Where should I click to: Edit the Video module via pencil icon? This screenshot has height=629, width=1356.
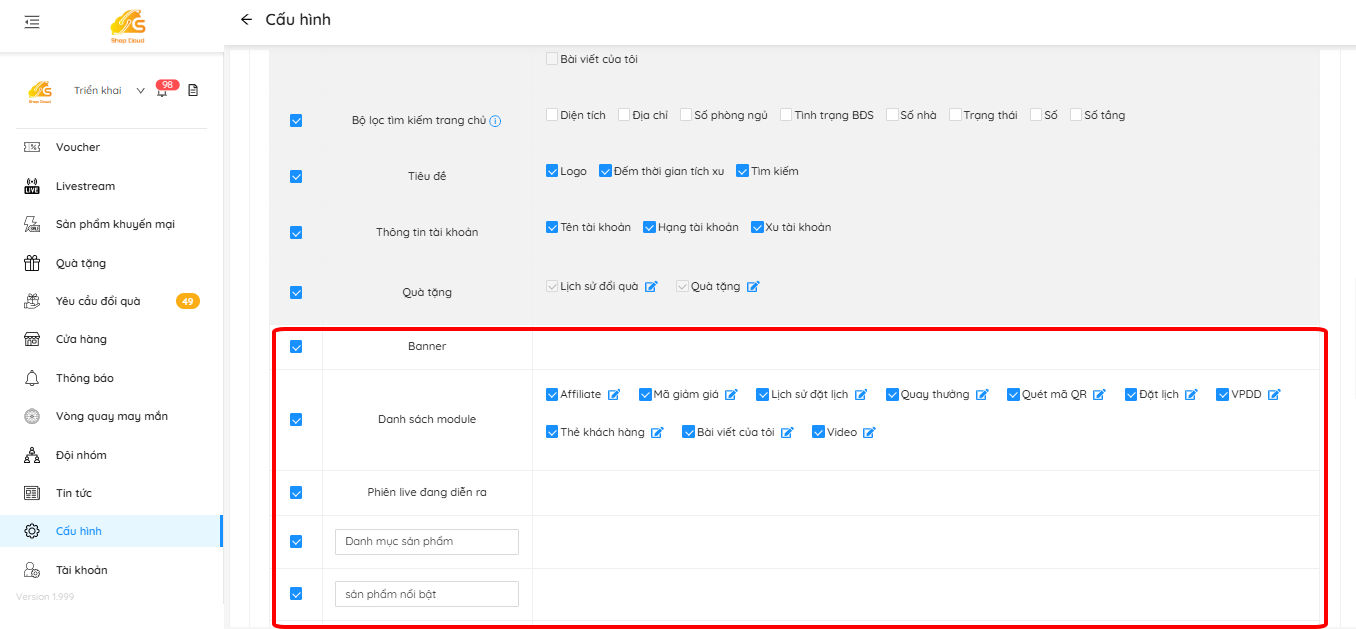pyautogui.click(x=869, y=433)
